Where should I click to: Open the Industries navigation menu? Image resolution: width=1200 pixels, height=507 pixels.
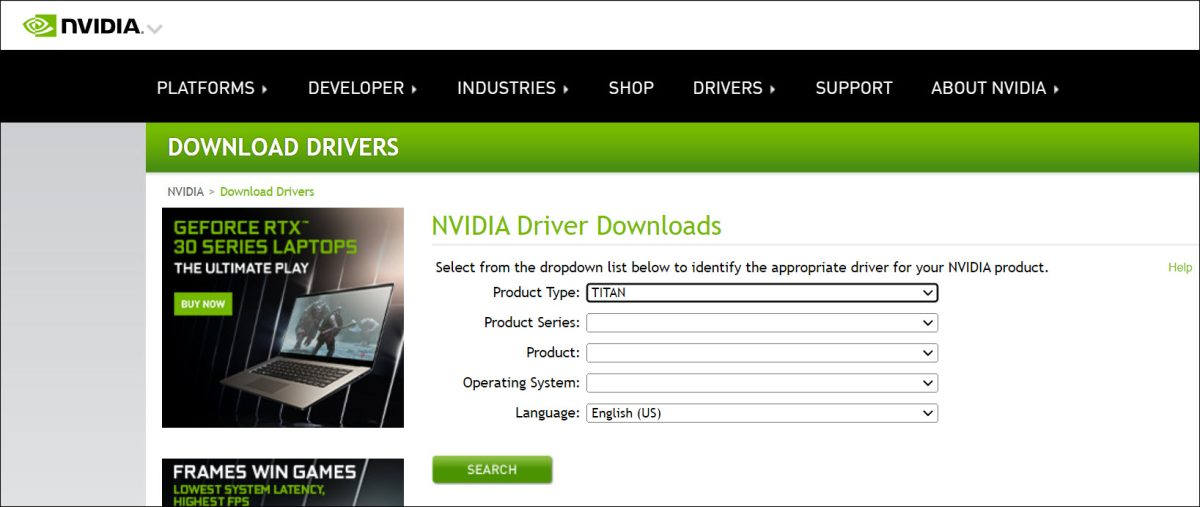(512, 88)
